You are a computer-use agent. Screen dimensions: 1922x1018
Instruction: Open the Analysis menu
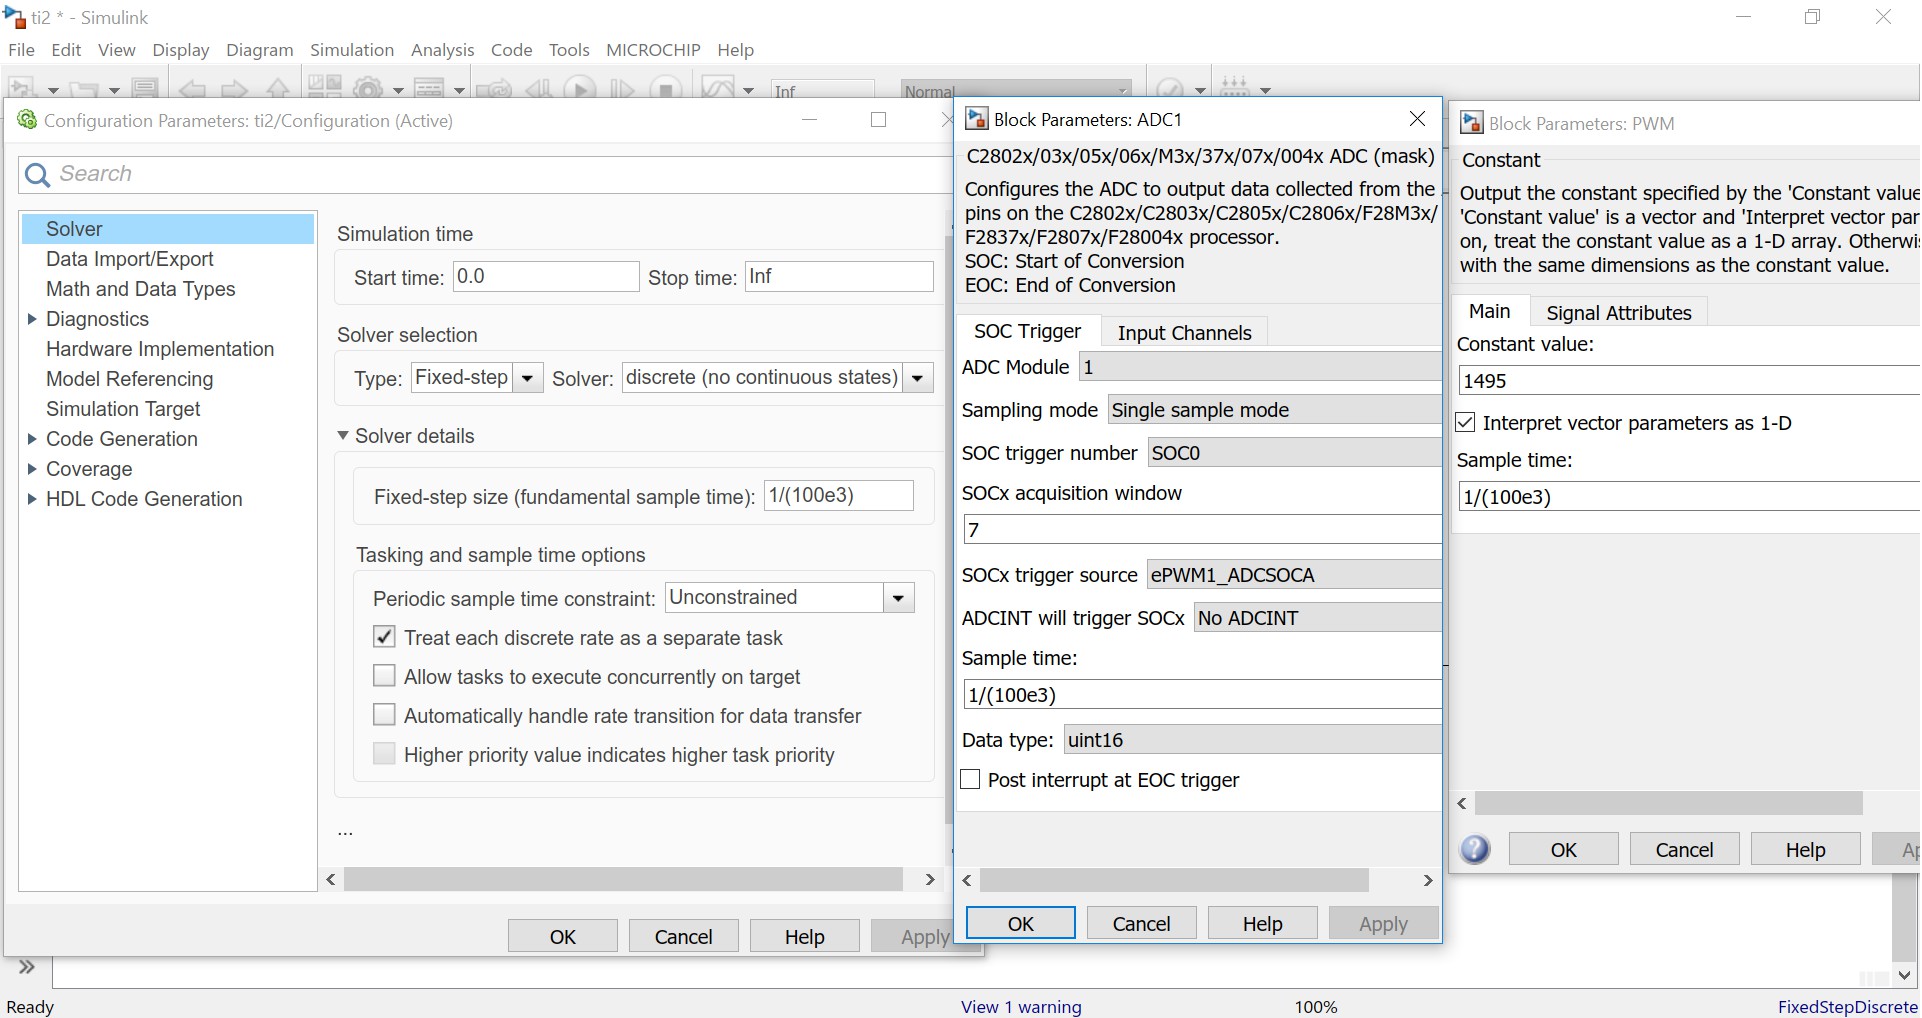coord(442,50)
